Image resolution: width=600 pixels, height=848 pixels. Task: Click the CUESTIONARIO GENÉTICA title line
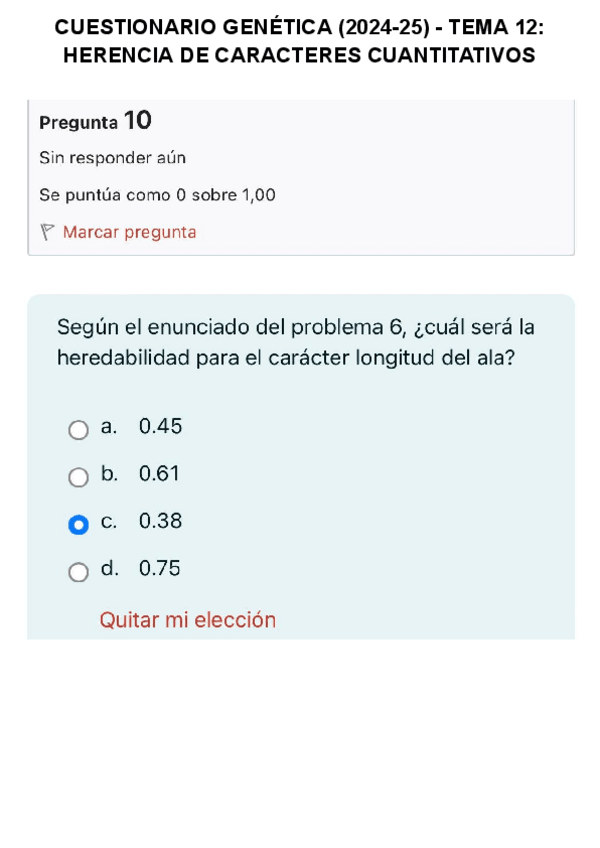(299, 28)
